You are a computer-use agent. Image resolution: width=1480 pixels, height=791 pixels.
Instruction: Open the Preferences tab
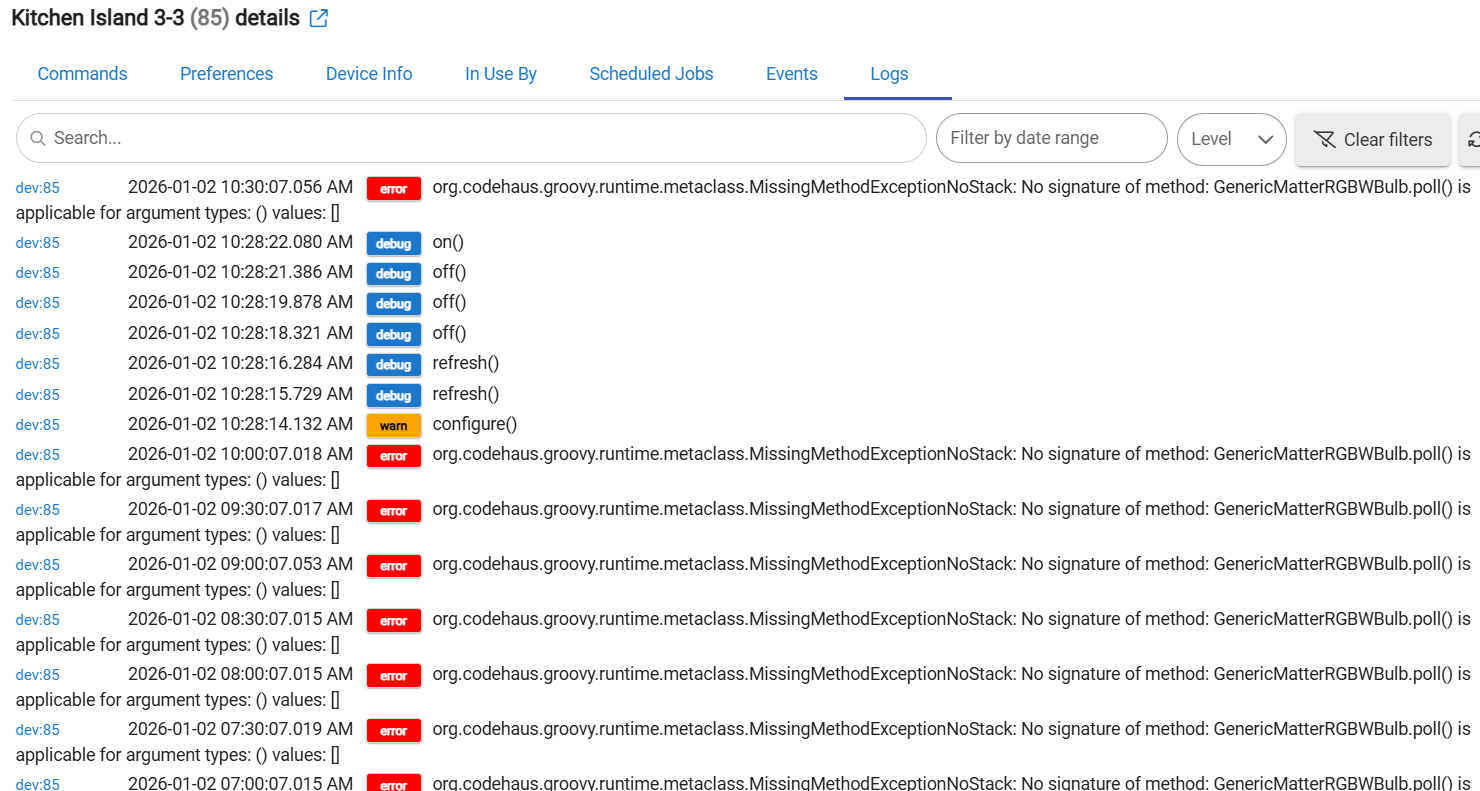(x=226, y=74)
